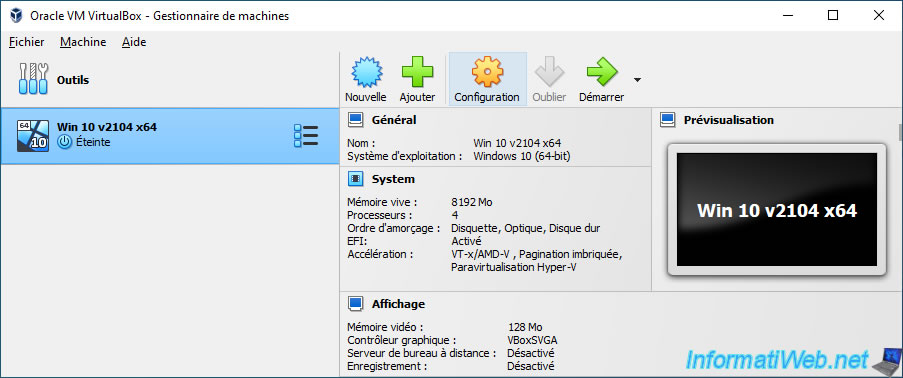The height and width of the screenshot is (378, 903).
Task: Click the Éteinte power state icon
Action: (x=65, y=142)
